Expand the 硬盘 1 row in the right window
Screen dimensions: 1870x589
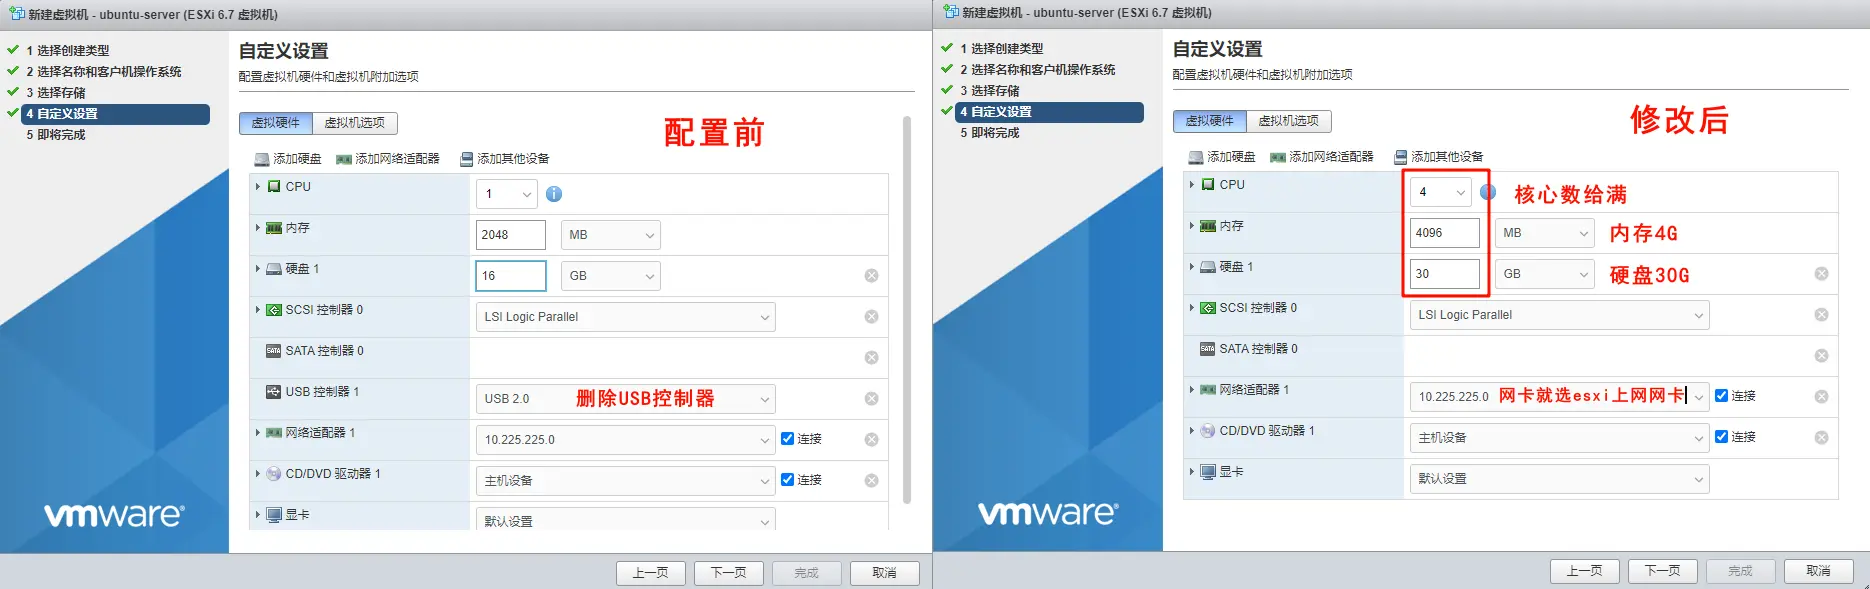[x=1192, y=267]
